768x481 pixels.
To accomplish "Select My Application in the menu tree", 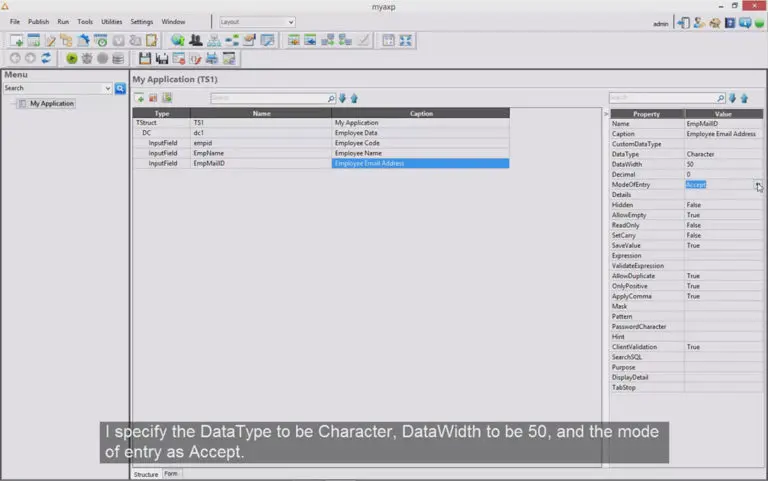I will (x=51, y=103).
